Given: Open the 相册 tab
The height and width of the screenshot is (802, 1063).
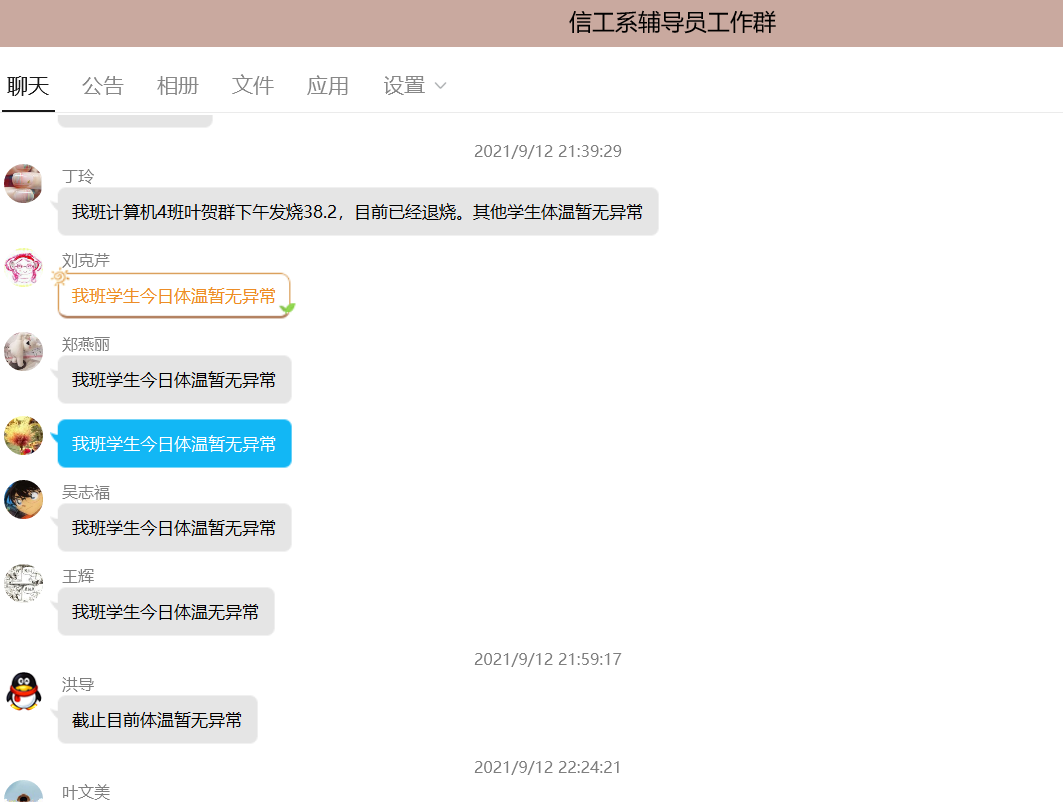Looking at the screenshot, I should pos(177,86).
